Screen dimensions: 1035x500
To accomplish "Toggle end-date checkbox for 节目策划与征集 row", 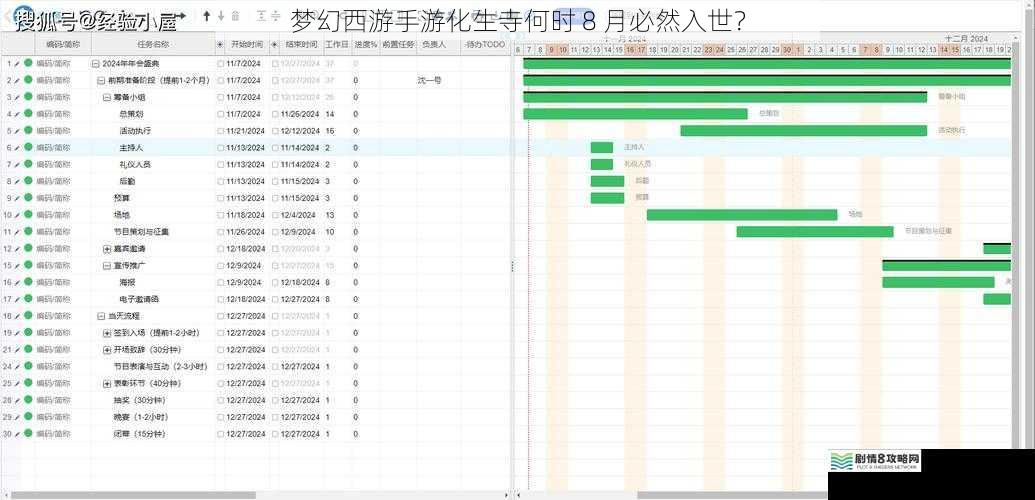I will [275, 232].
